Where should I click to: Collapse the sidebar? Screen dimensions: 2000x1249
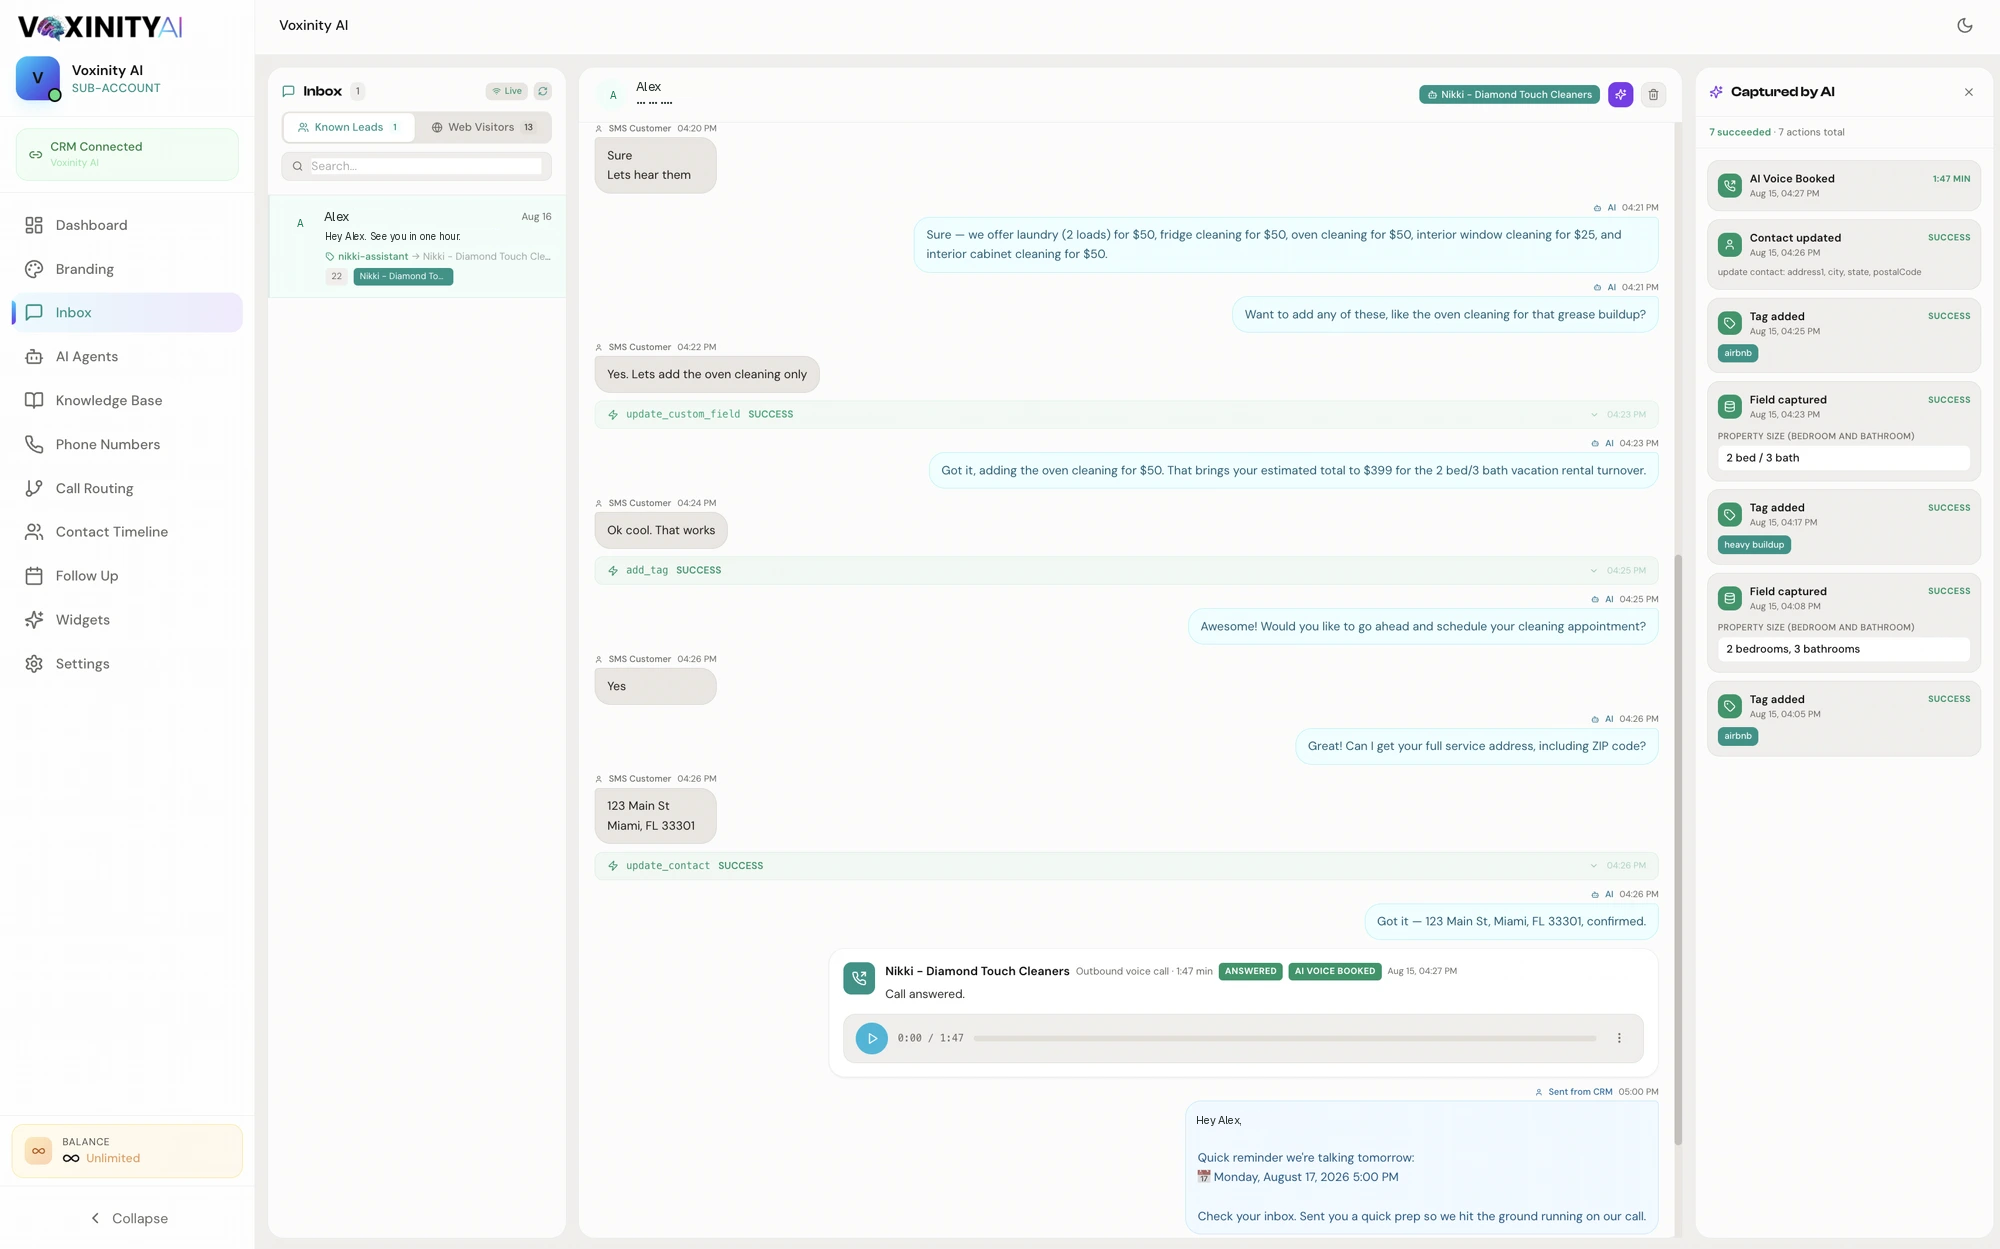point(127,1218)
